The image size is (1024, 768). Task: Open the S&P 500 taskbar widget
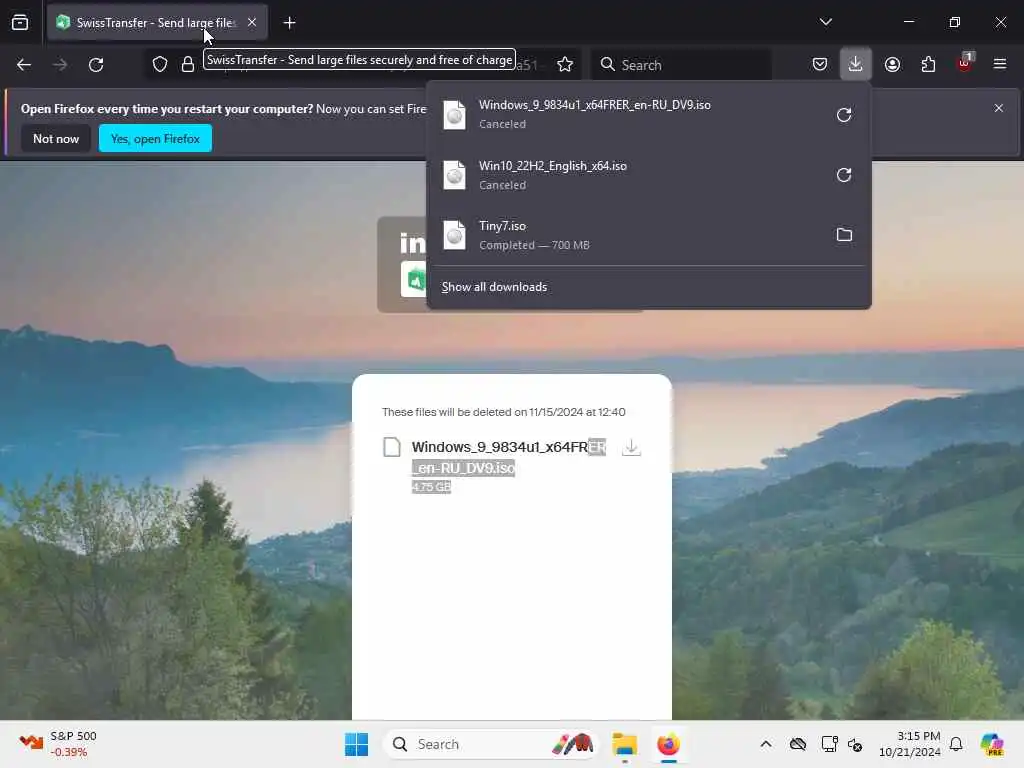pos(58,744)
